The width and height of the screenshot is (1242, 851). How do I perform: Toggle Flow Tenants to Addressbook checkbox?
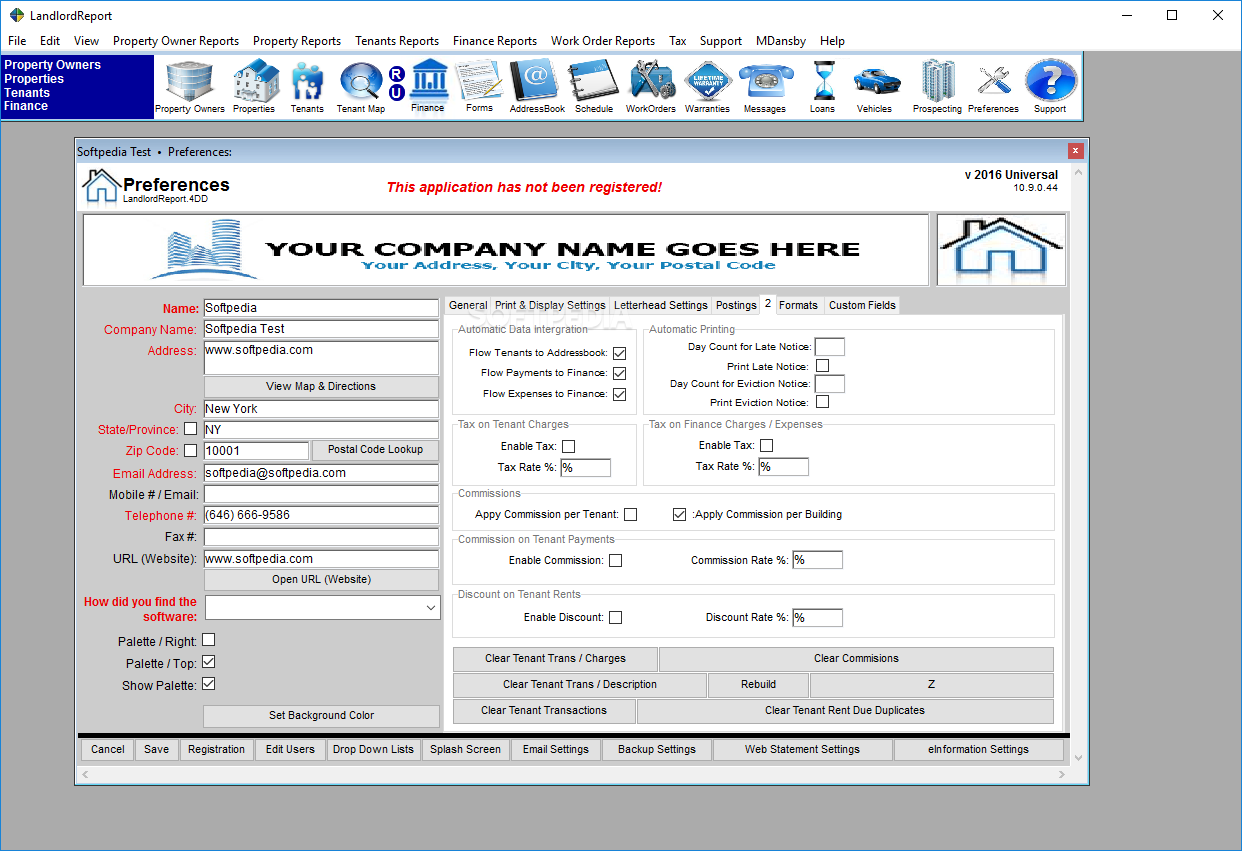620,353
